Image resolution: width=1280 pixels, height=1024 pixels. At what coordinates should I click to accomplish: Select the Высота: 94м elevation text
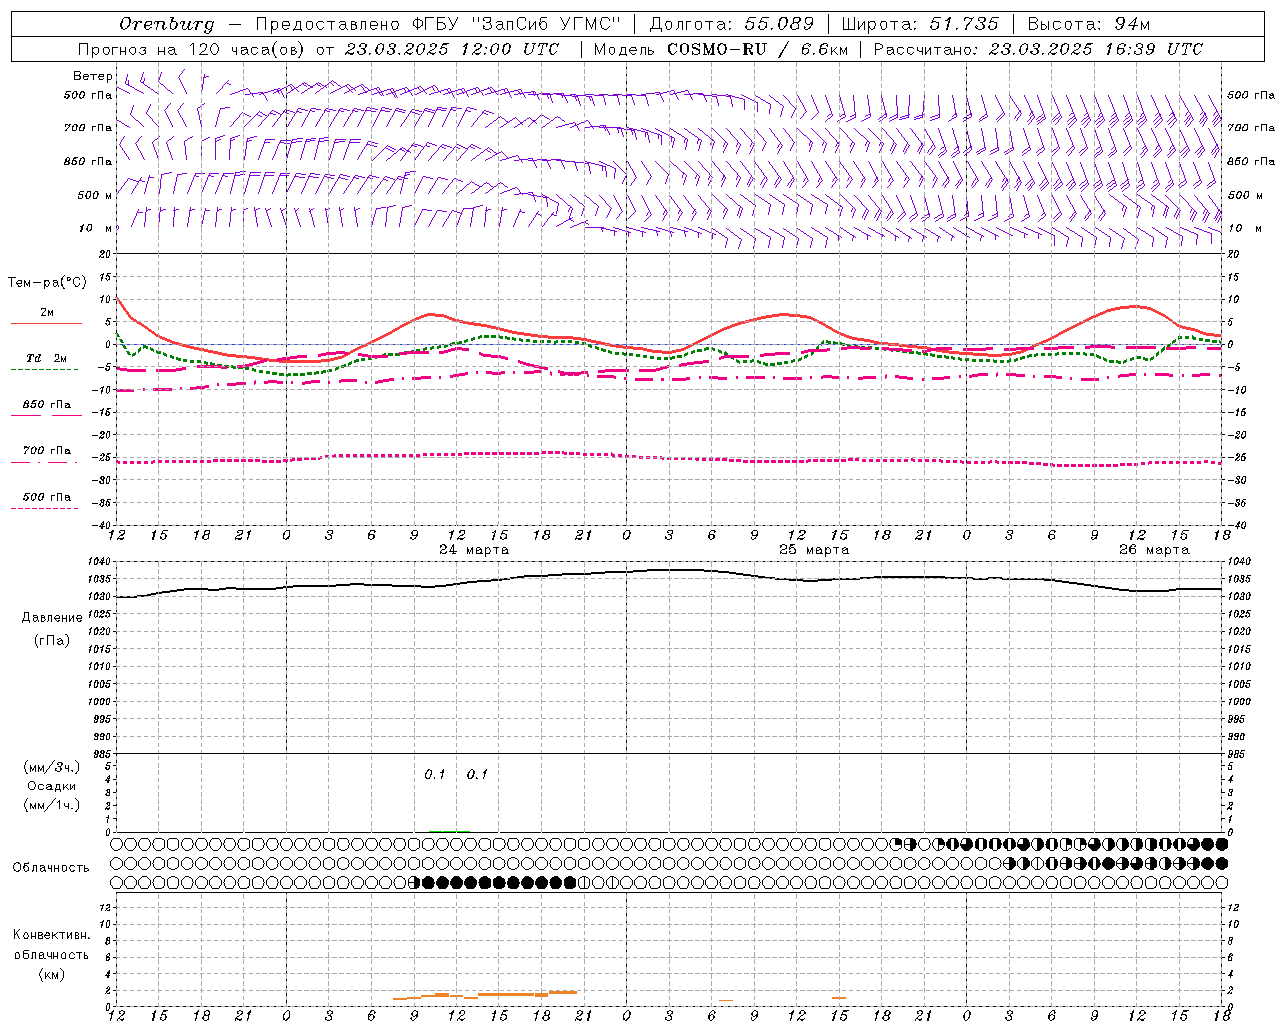[1089, 24]
